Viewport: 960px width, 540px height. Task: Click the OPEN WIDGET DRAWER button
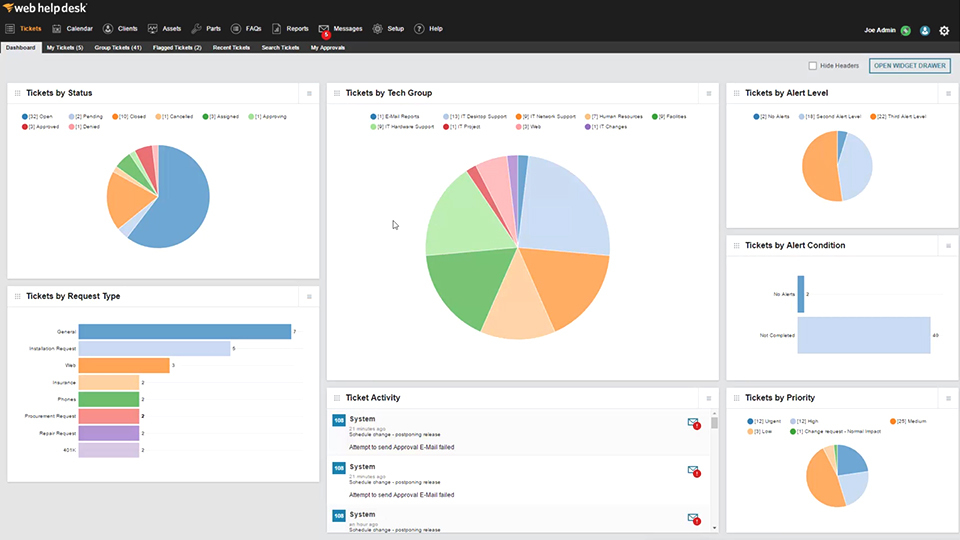tap(910, 66)
